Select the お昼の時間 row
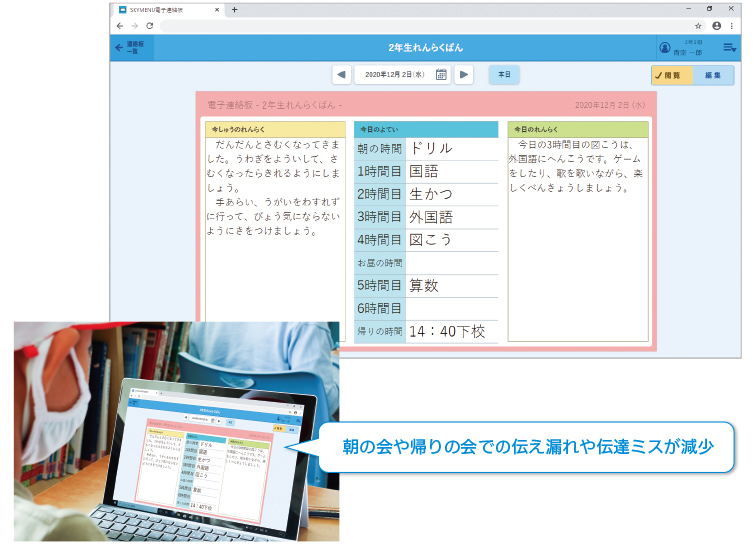Viewport: 754px width, 544px height. point(426,263)
